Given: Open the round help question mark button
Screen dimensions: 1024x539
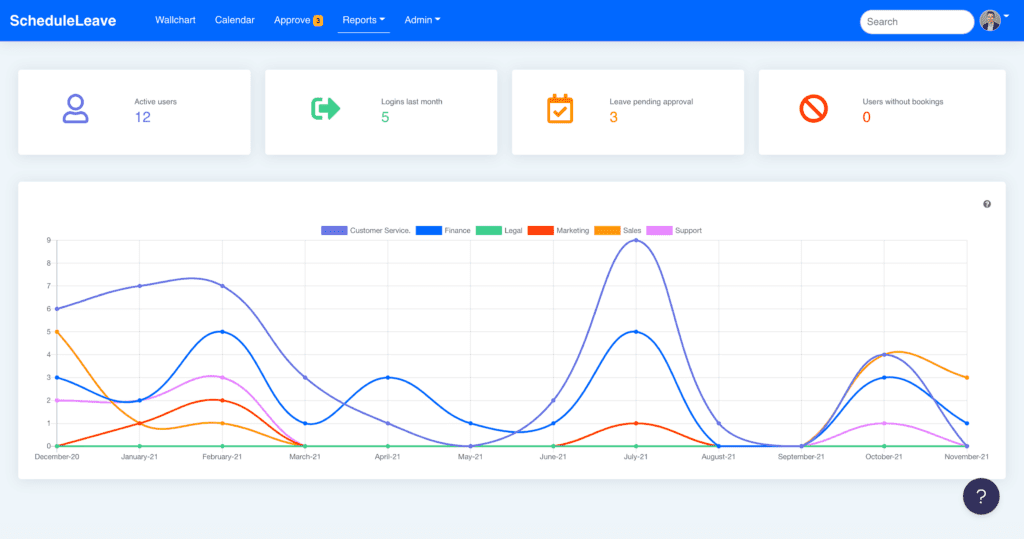Looking at the screenshot, I should pos(981,496).
